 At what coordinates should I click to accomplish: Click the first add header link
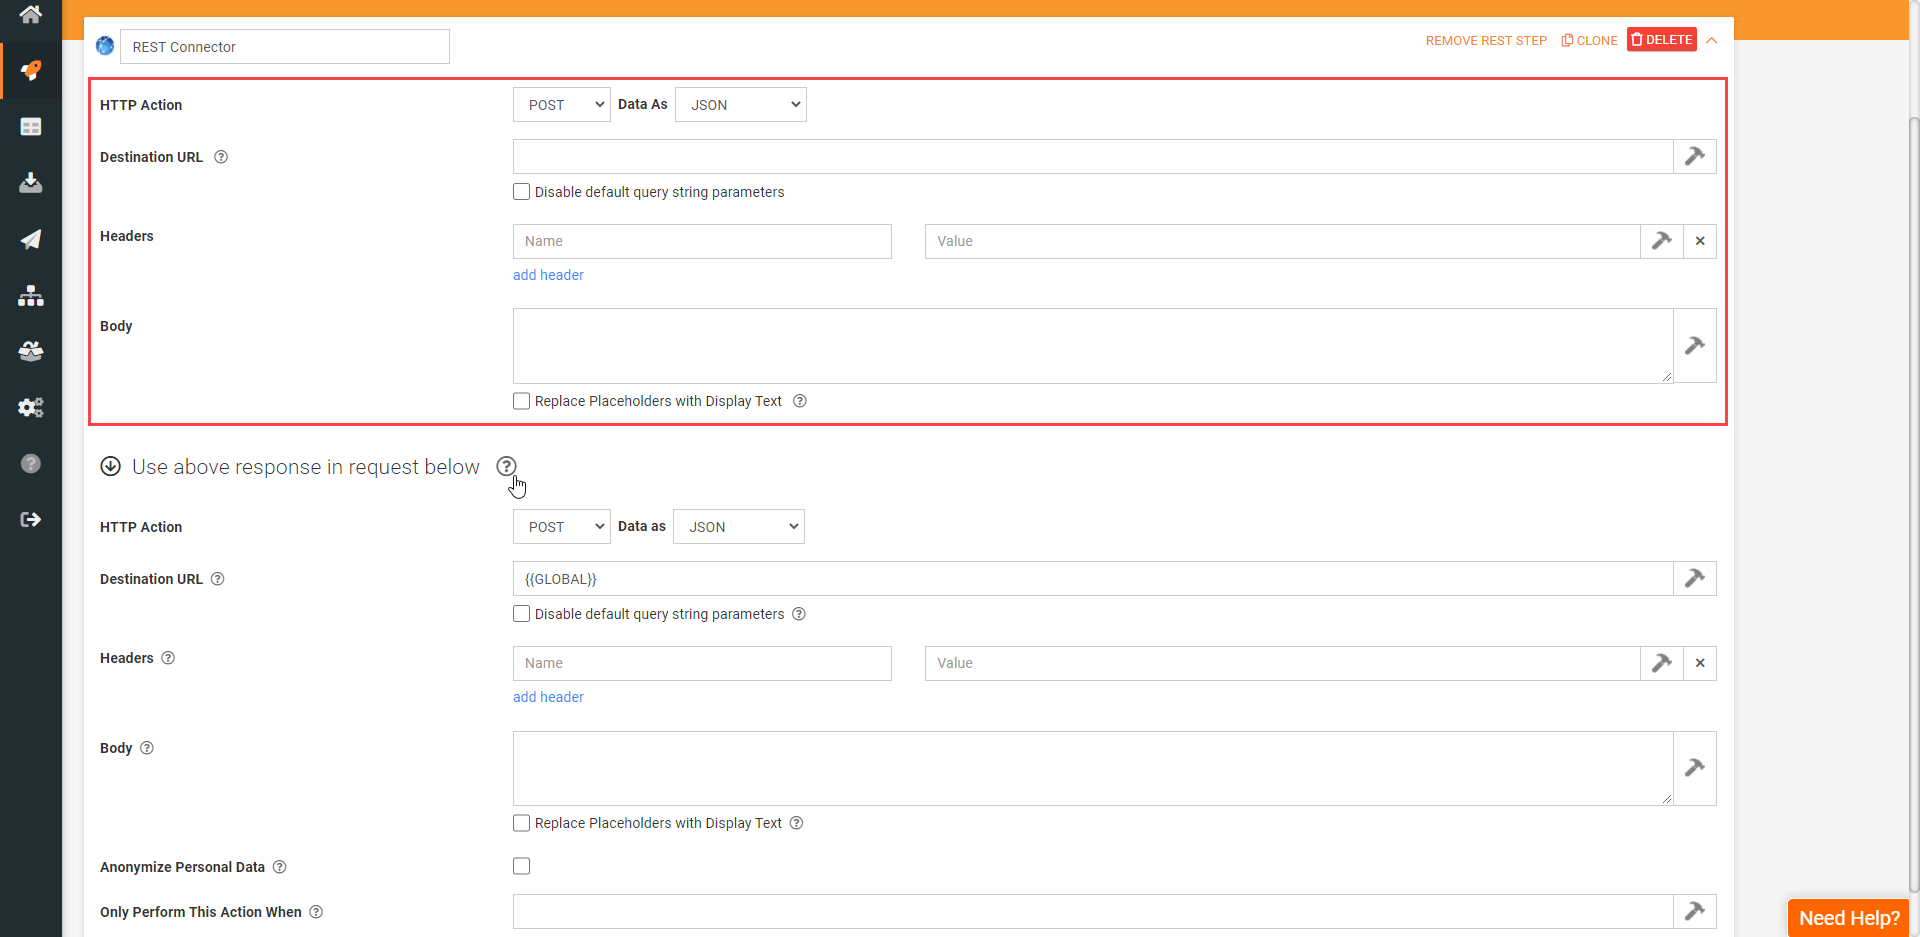click(x=548, y=275)
